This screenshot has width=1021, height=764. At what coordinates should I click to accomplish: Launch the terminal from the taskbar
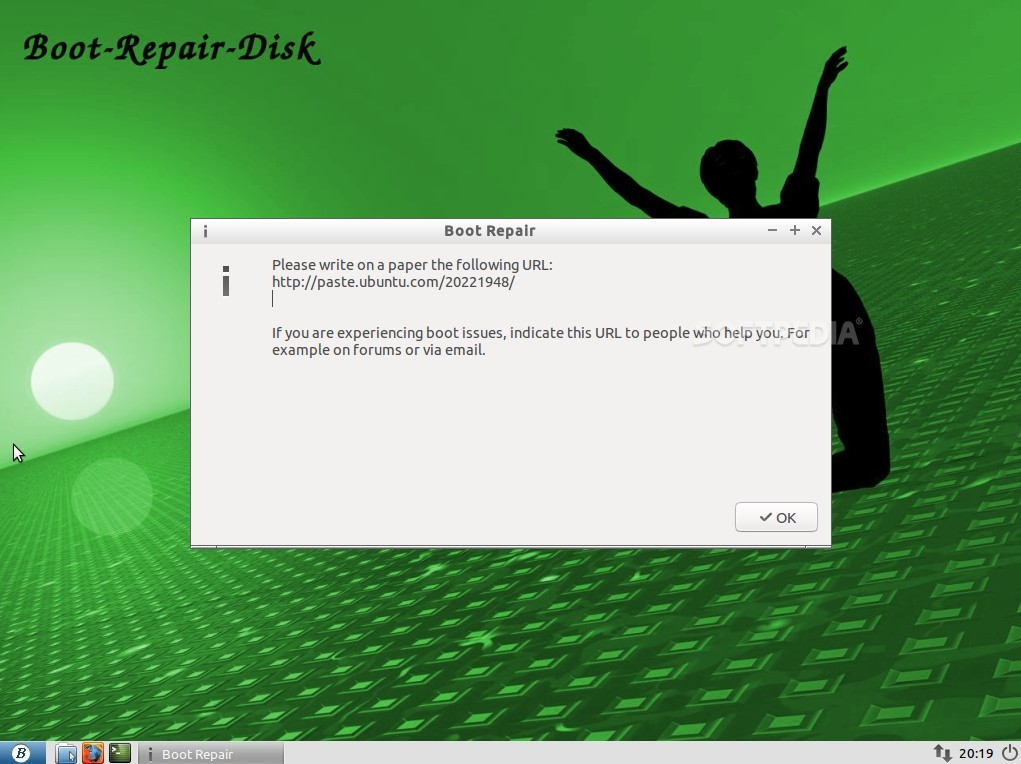coord(120,753)
